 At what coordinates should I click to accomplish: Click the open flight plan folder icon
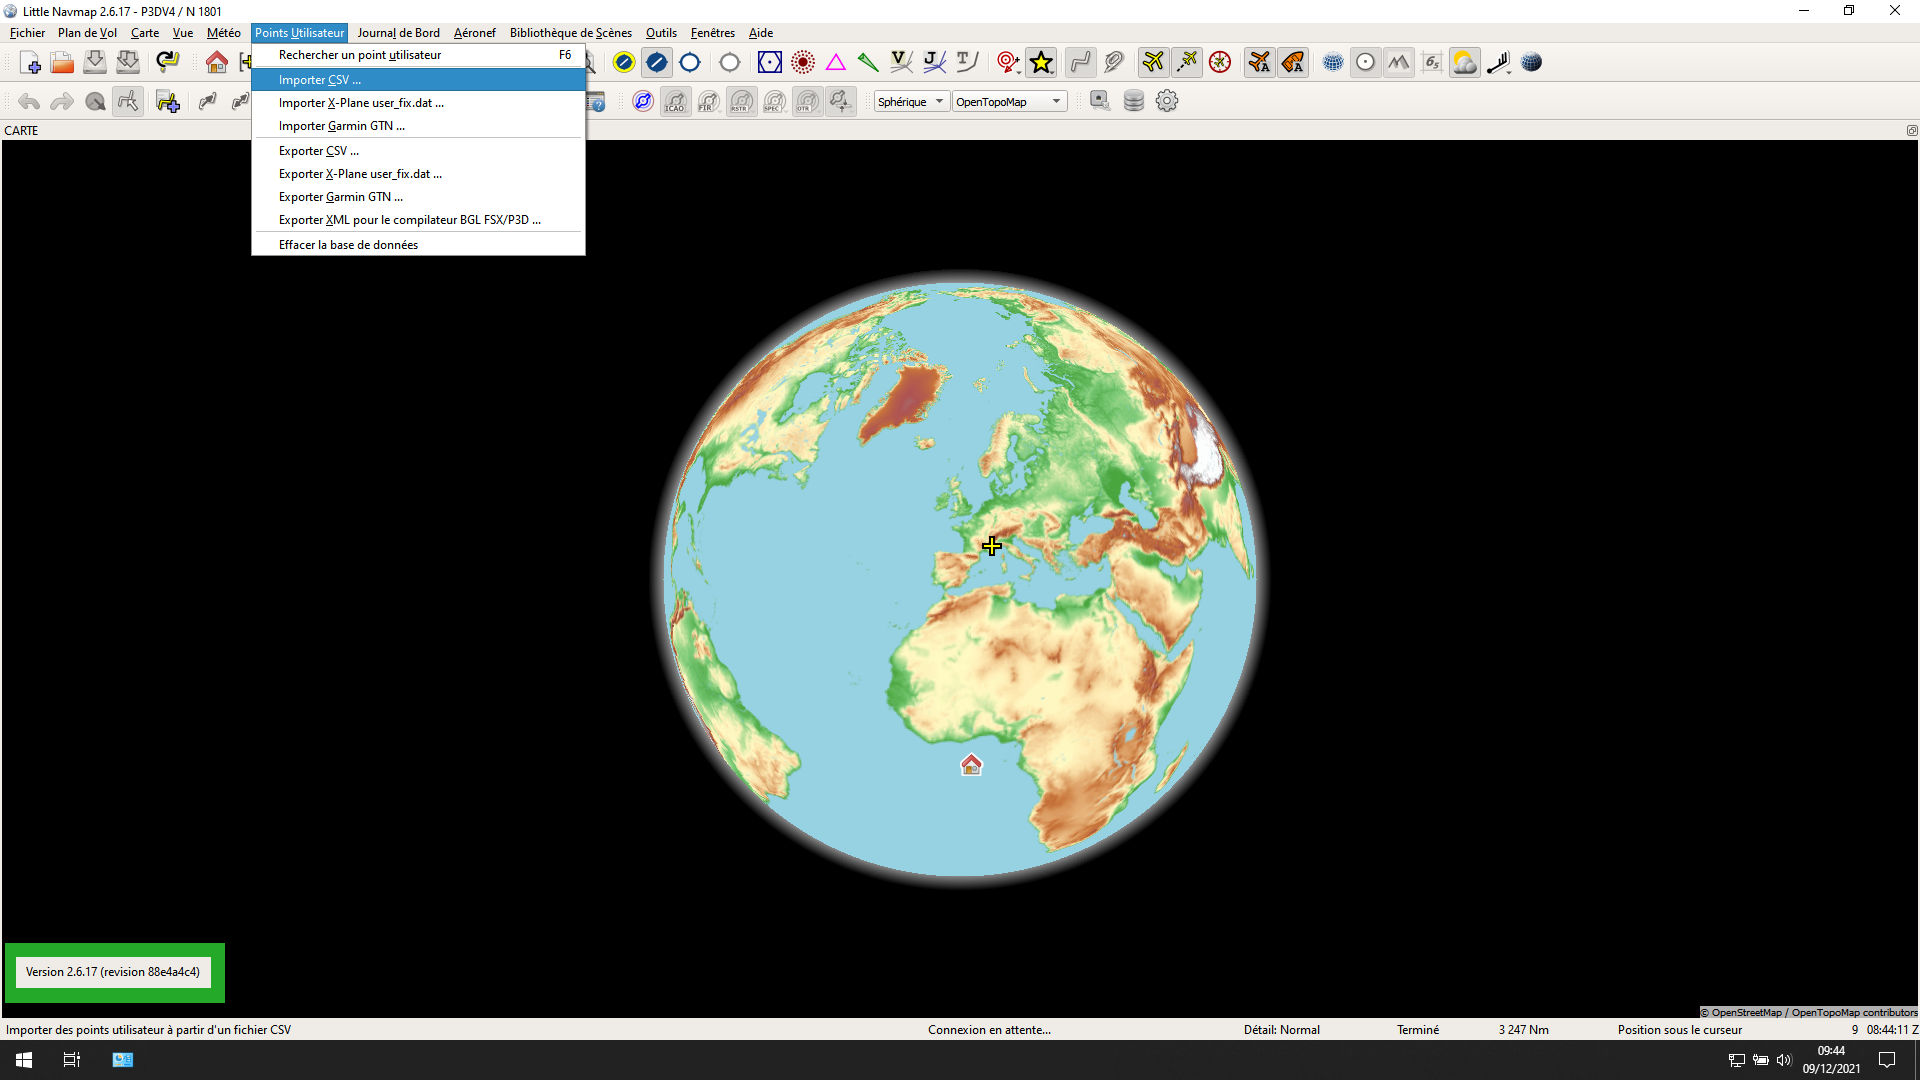[x=62, y=62]
